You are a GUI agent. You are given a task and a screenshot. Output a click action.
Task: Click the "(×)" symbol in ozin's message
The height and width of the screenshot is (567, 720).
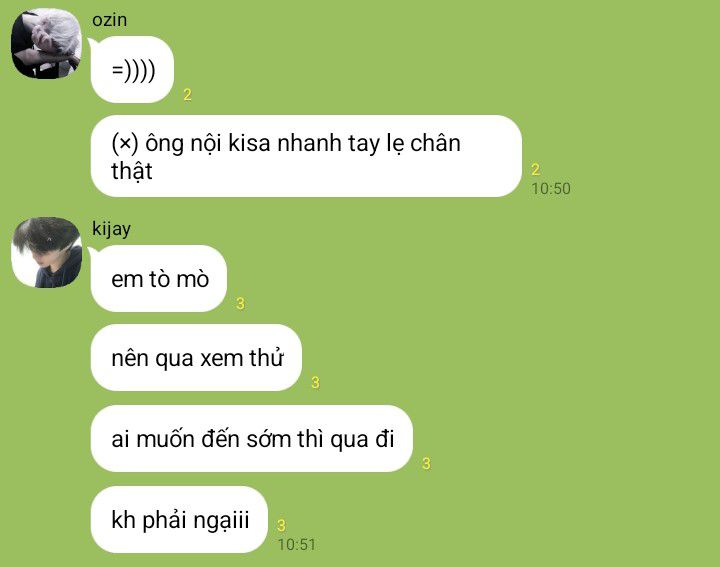pyautogui.click(x=124, y=143)
